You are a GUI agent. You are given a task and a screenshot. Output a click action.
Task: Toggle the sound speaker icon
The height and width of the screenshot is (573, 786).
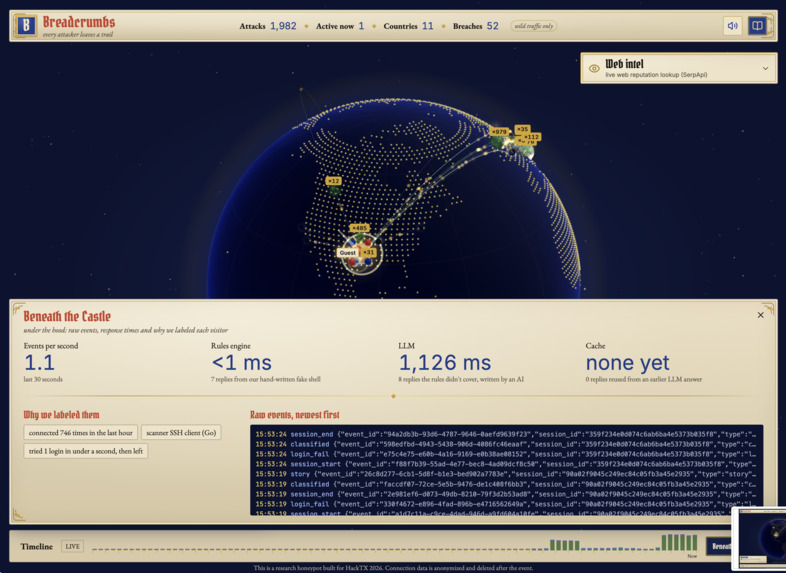732,26
